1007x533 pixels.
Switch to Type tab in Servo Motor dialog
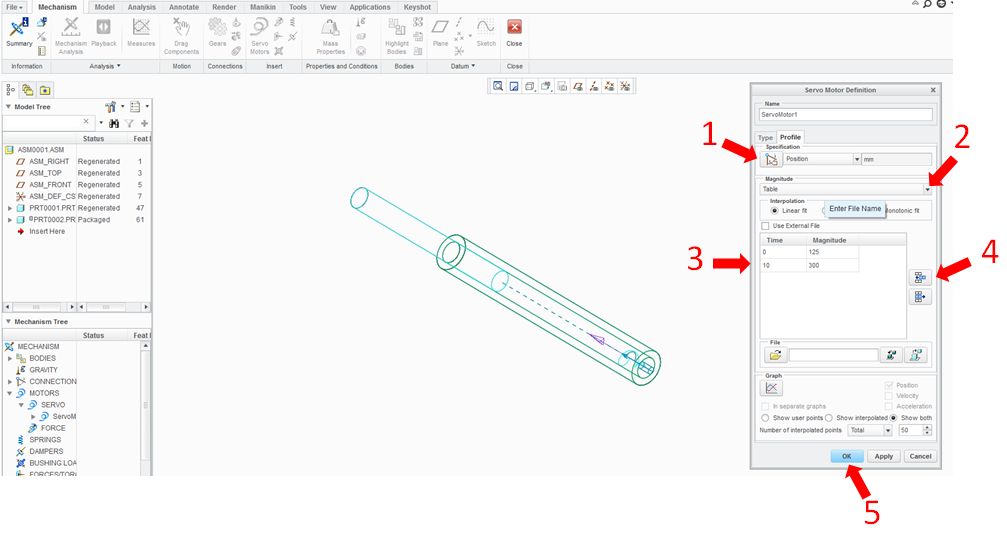tap(766, 137)
